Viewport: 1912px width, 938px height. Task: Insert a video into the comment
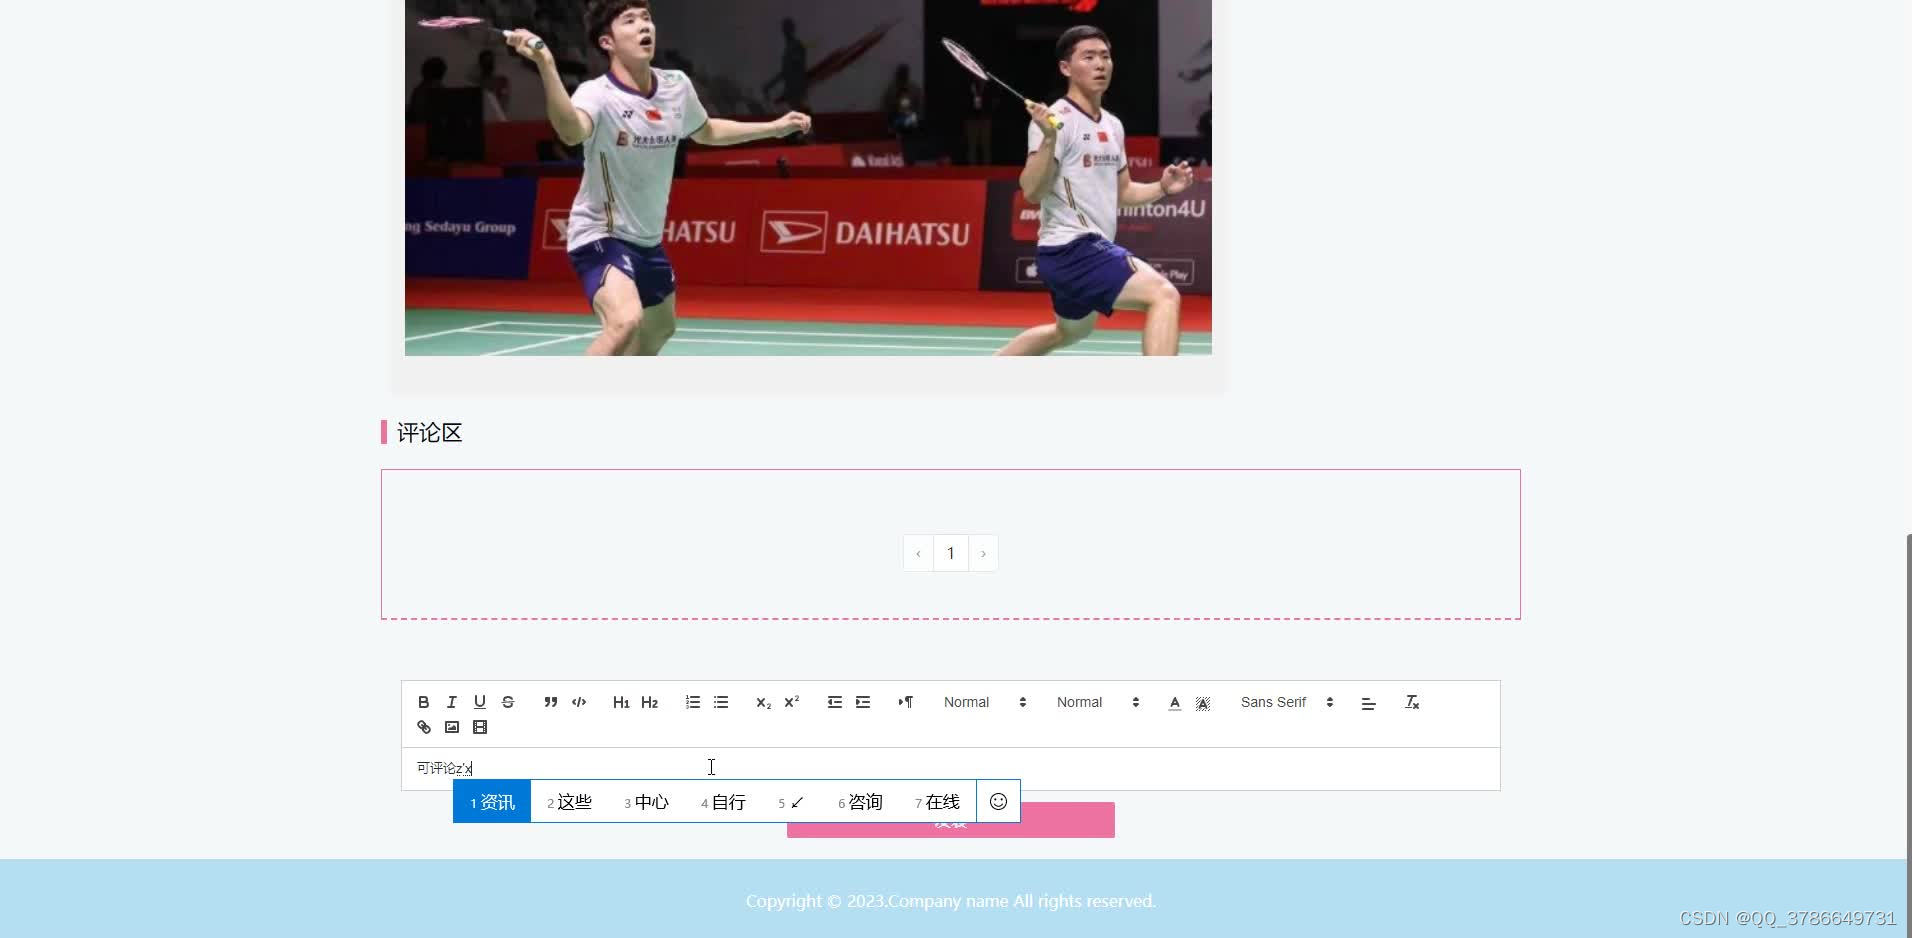[480, 727]
